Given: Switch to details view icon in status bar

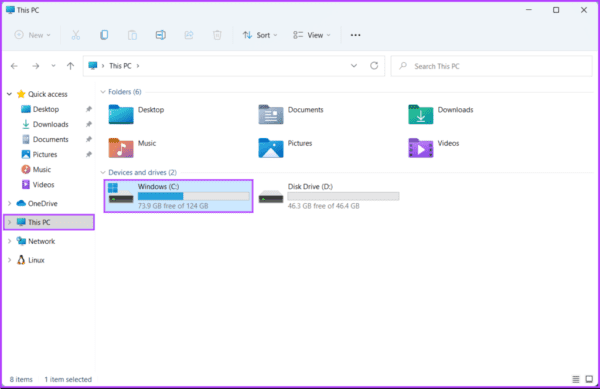Looking at the screenshot, I should tap(576, 379).
